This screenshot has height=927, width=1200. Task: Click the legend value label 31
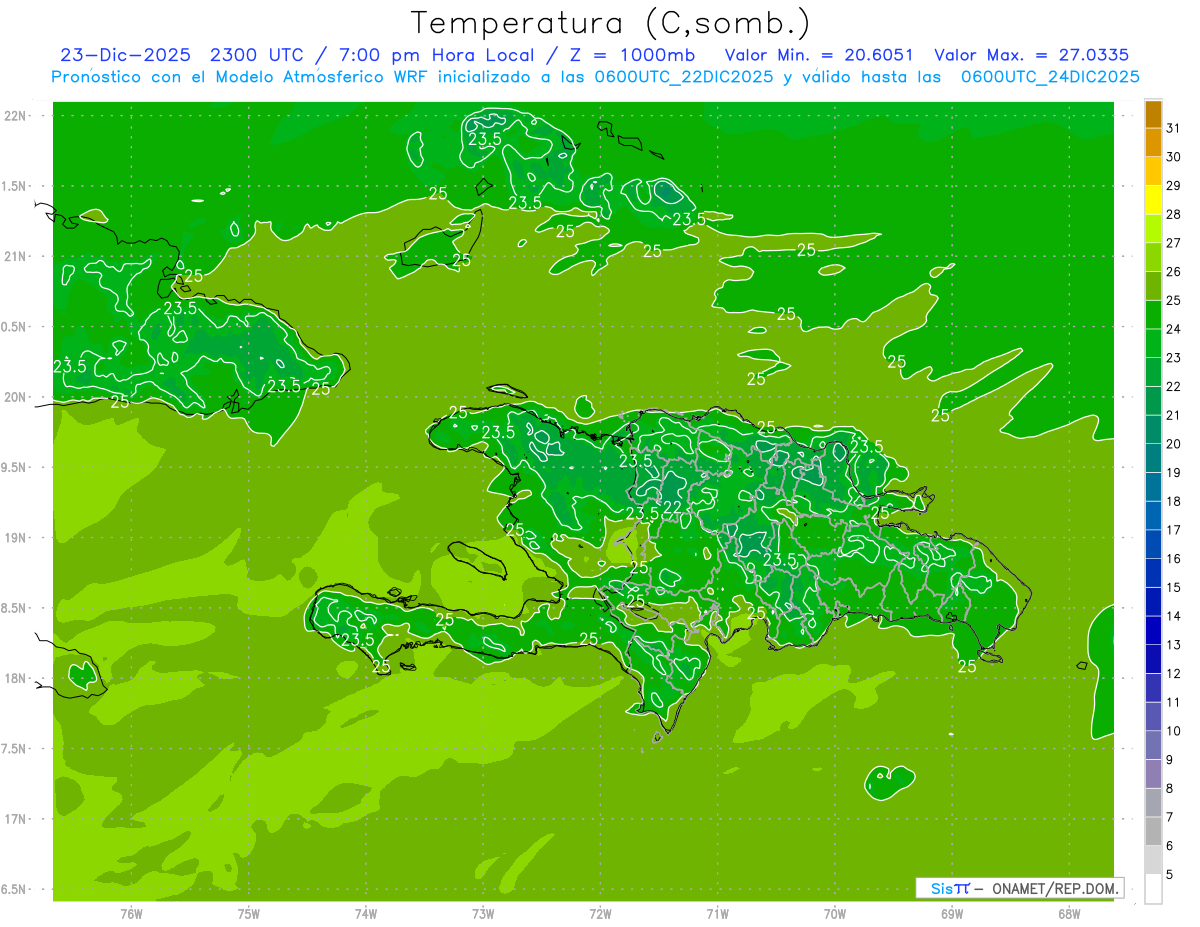(1174, 127)
